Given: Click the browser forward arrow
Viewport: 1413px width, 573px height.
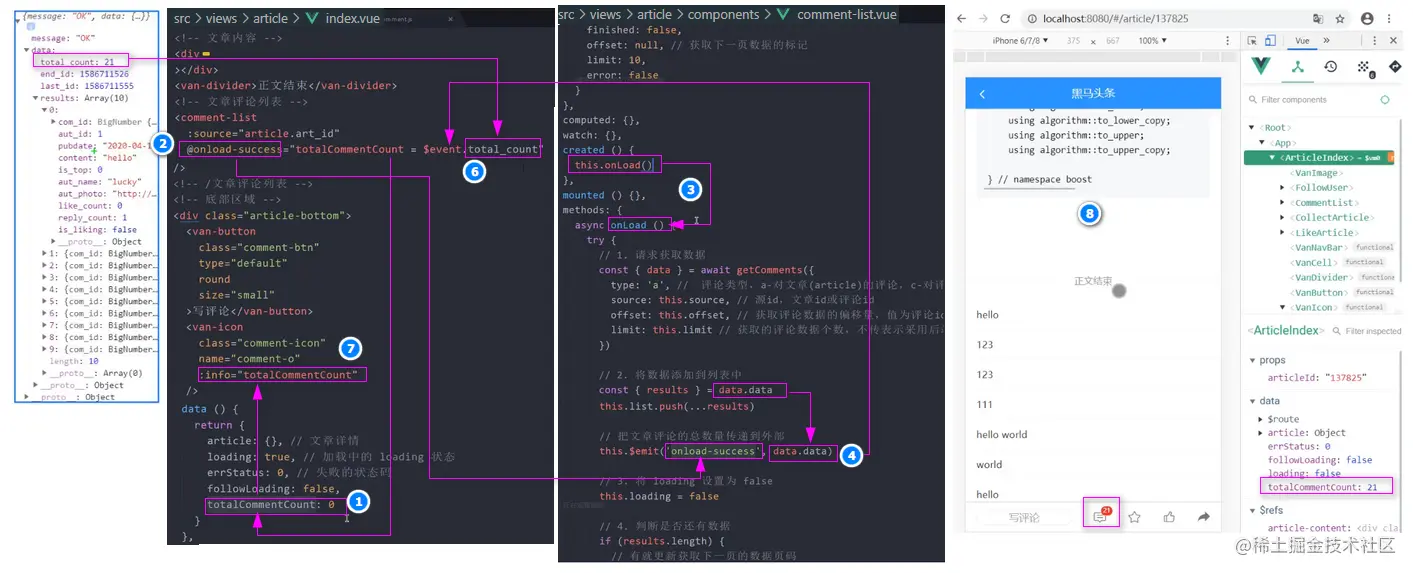Looking at the screenshot, I should [x=983, y=18].
